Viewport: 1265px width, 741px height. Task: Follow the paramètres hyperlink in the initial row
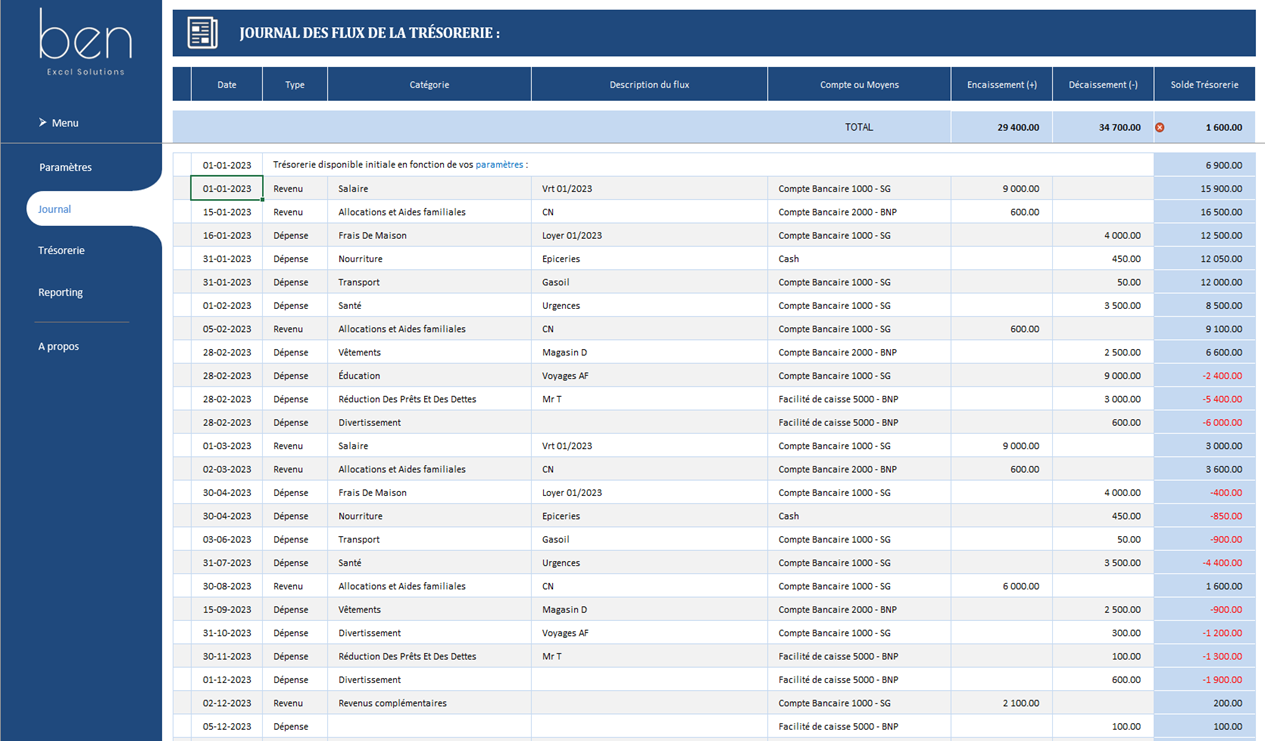pyautogui.click(x=499, y=164)
